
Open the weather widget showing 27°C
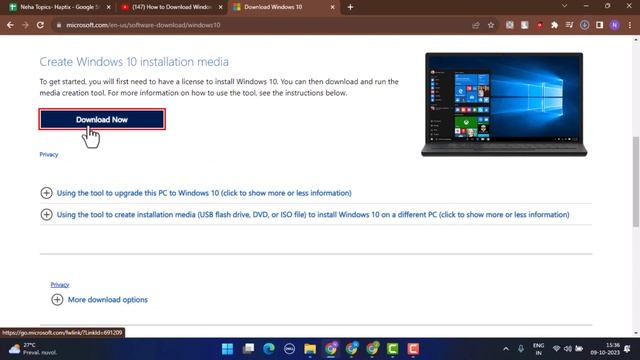tap(33, 349)
